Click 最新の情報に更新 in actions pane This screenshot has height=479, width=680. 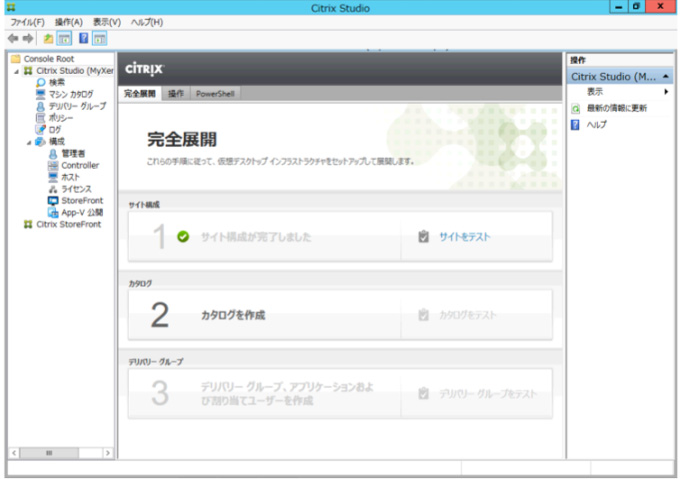click(x=617, y=108)
